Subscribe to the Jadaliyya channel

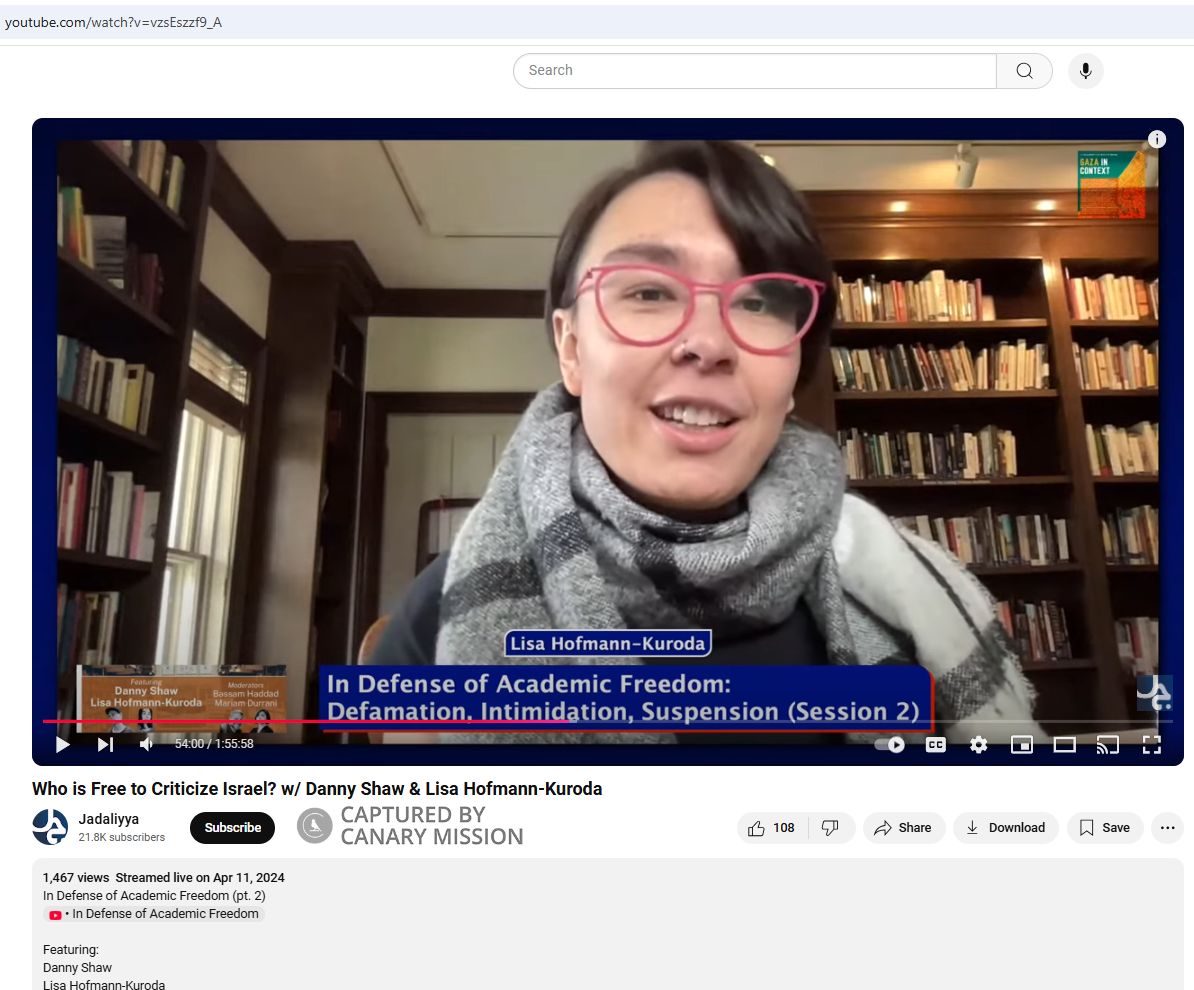point(232,828)
